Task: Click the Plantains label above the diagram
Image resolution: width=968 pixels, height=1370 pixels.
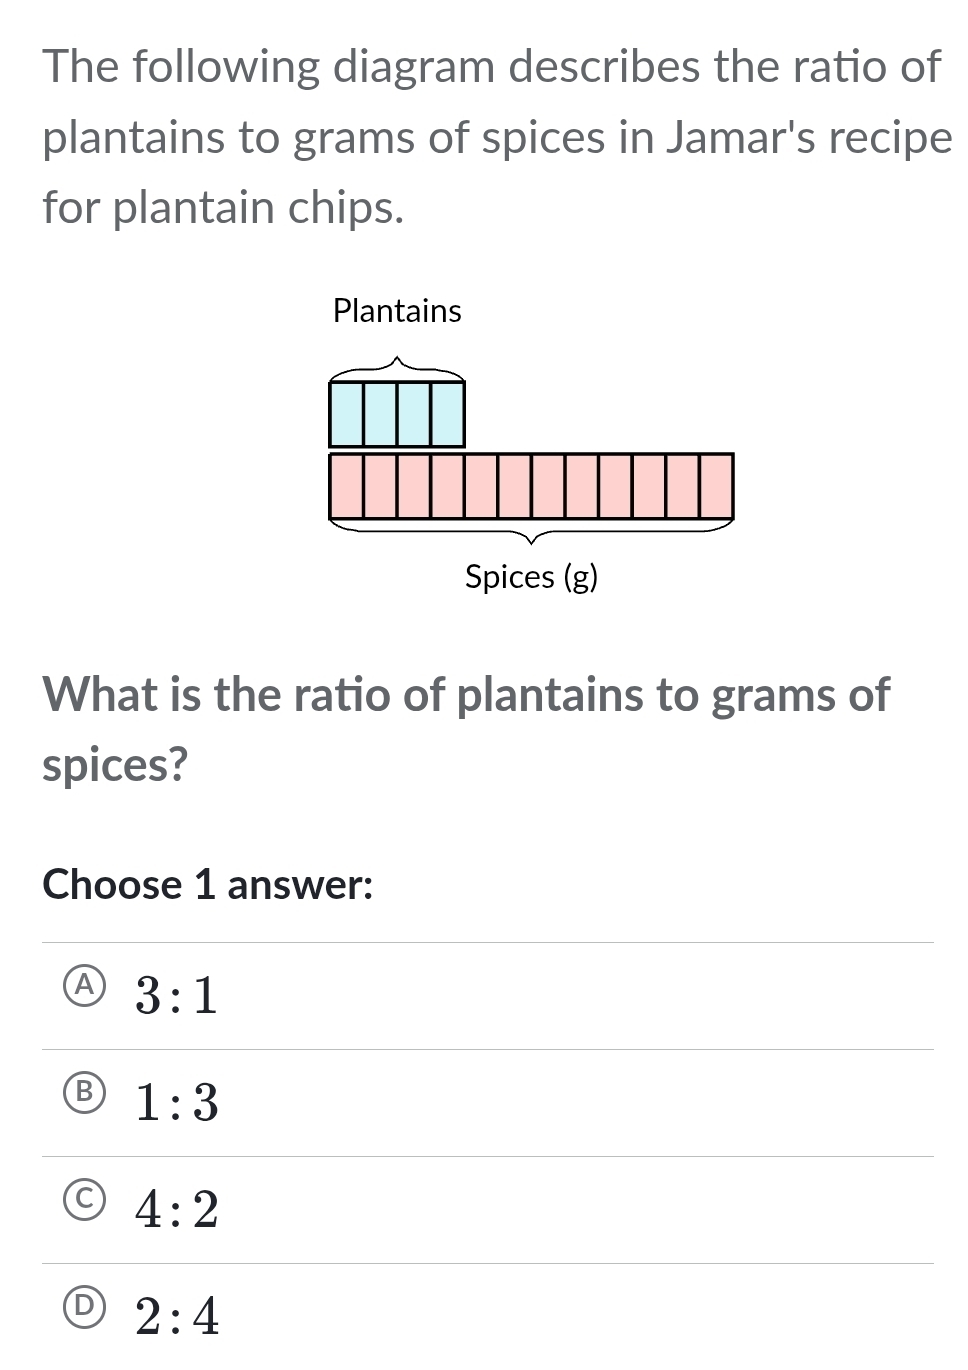Action: click(397, 311)
